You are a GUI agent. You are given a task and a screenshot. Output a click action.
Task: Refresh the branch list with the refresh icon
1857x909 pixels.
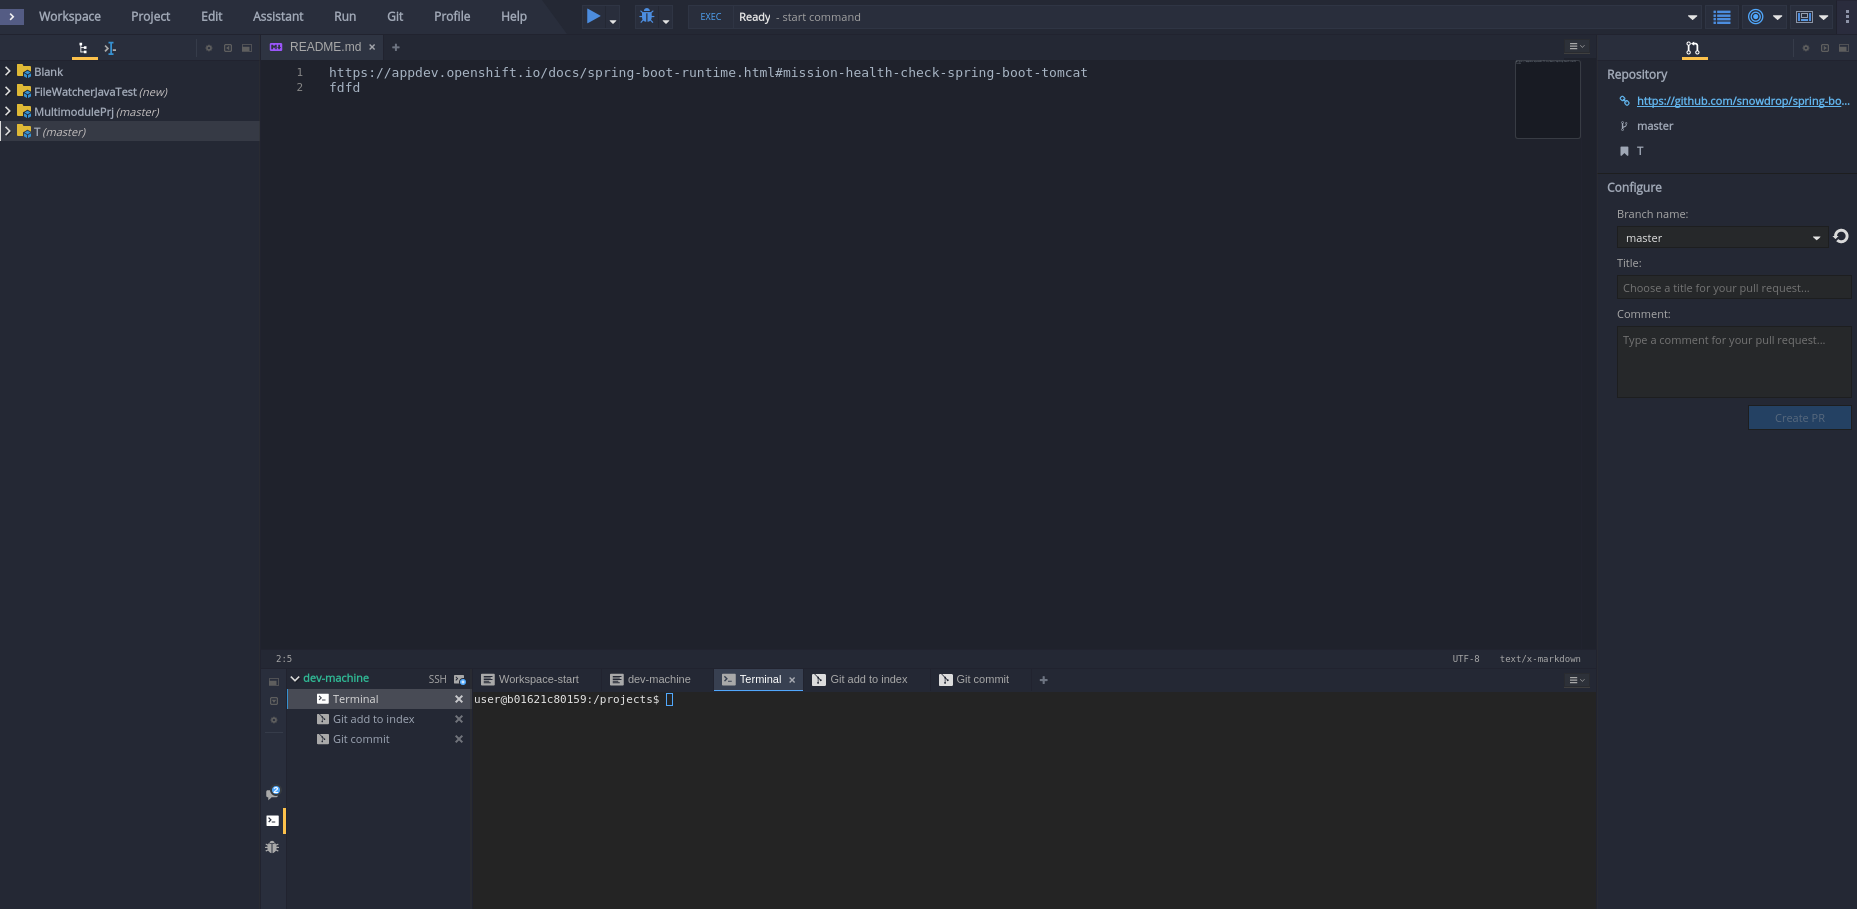tap(1841, 237)
